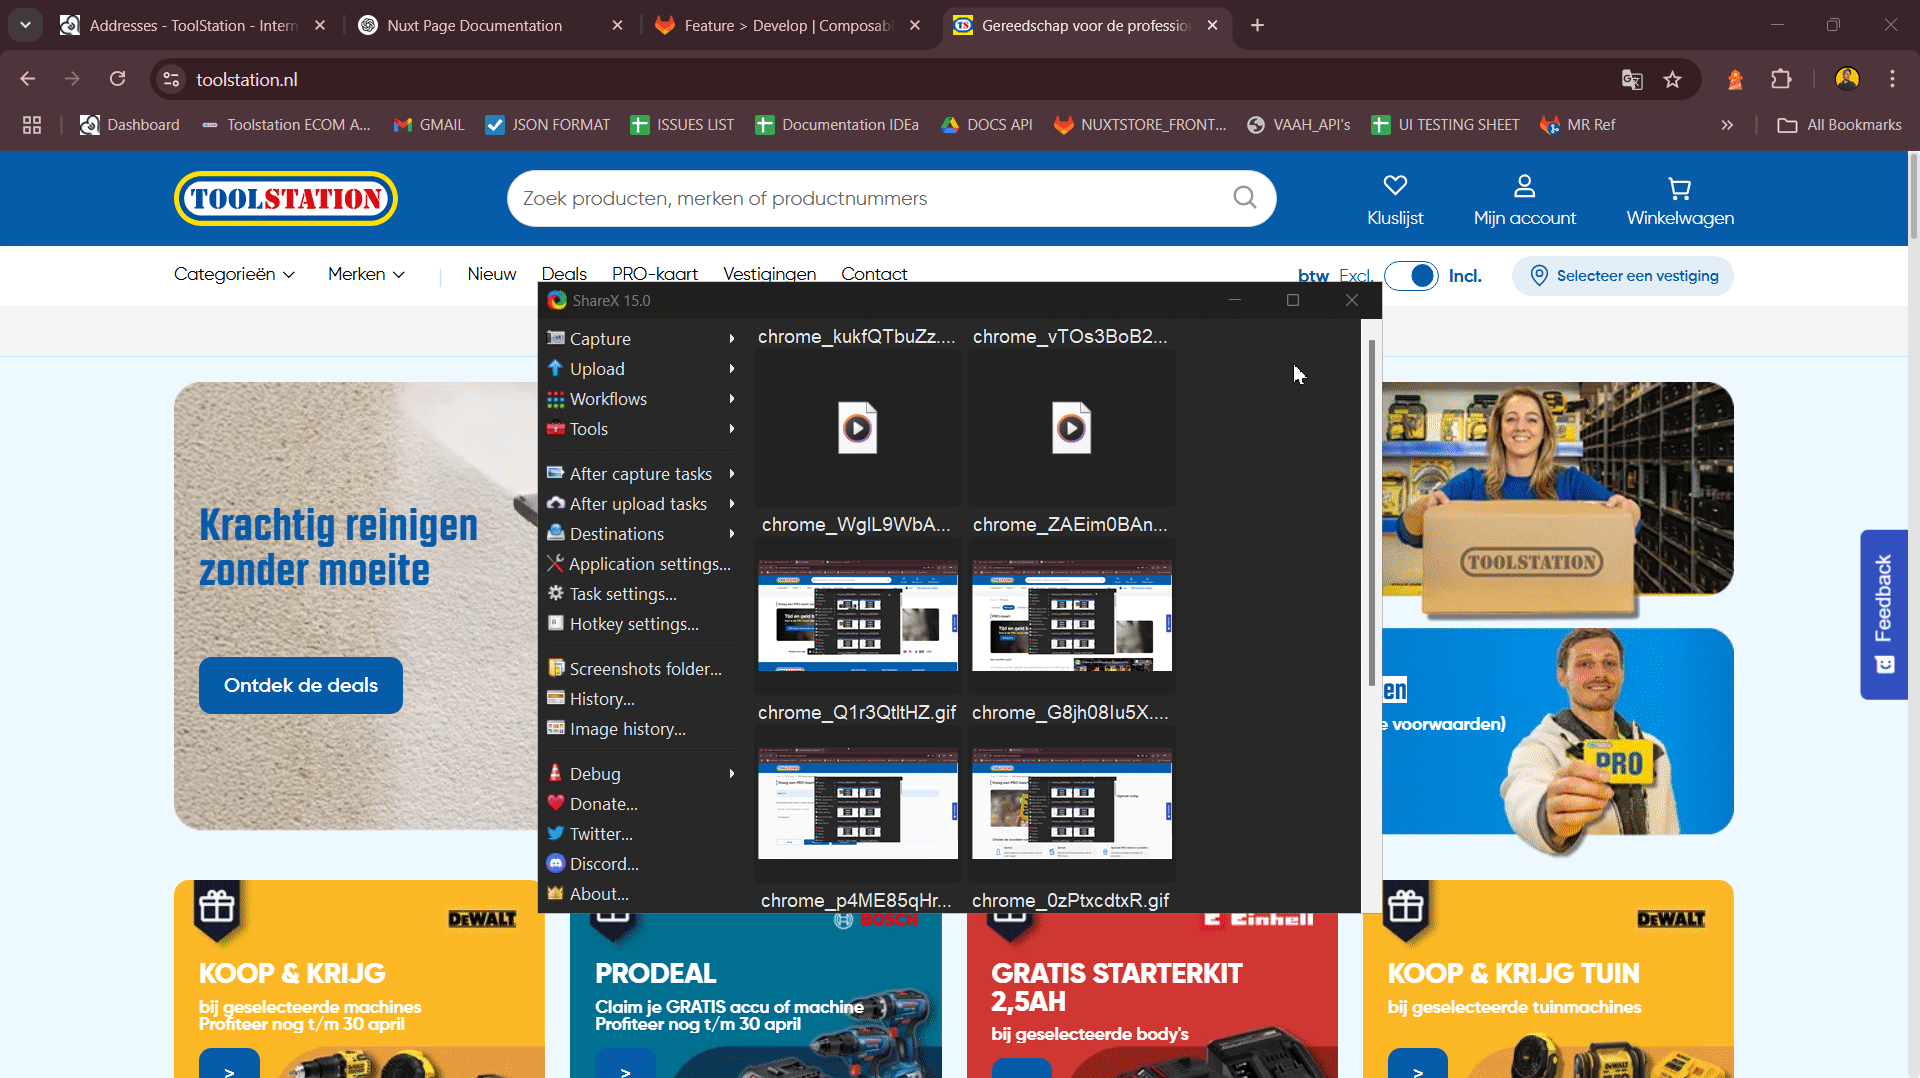Expand the Merken dropdown

366,274
